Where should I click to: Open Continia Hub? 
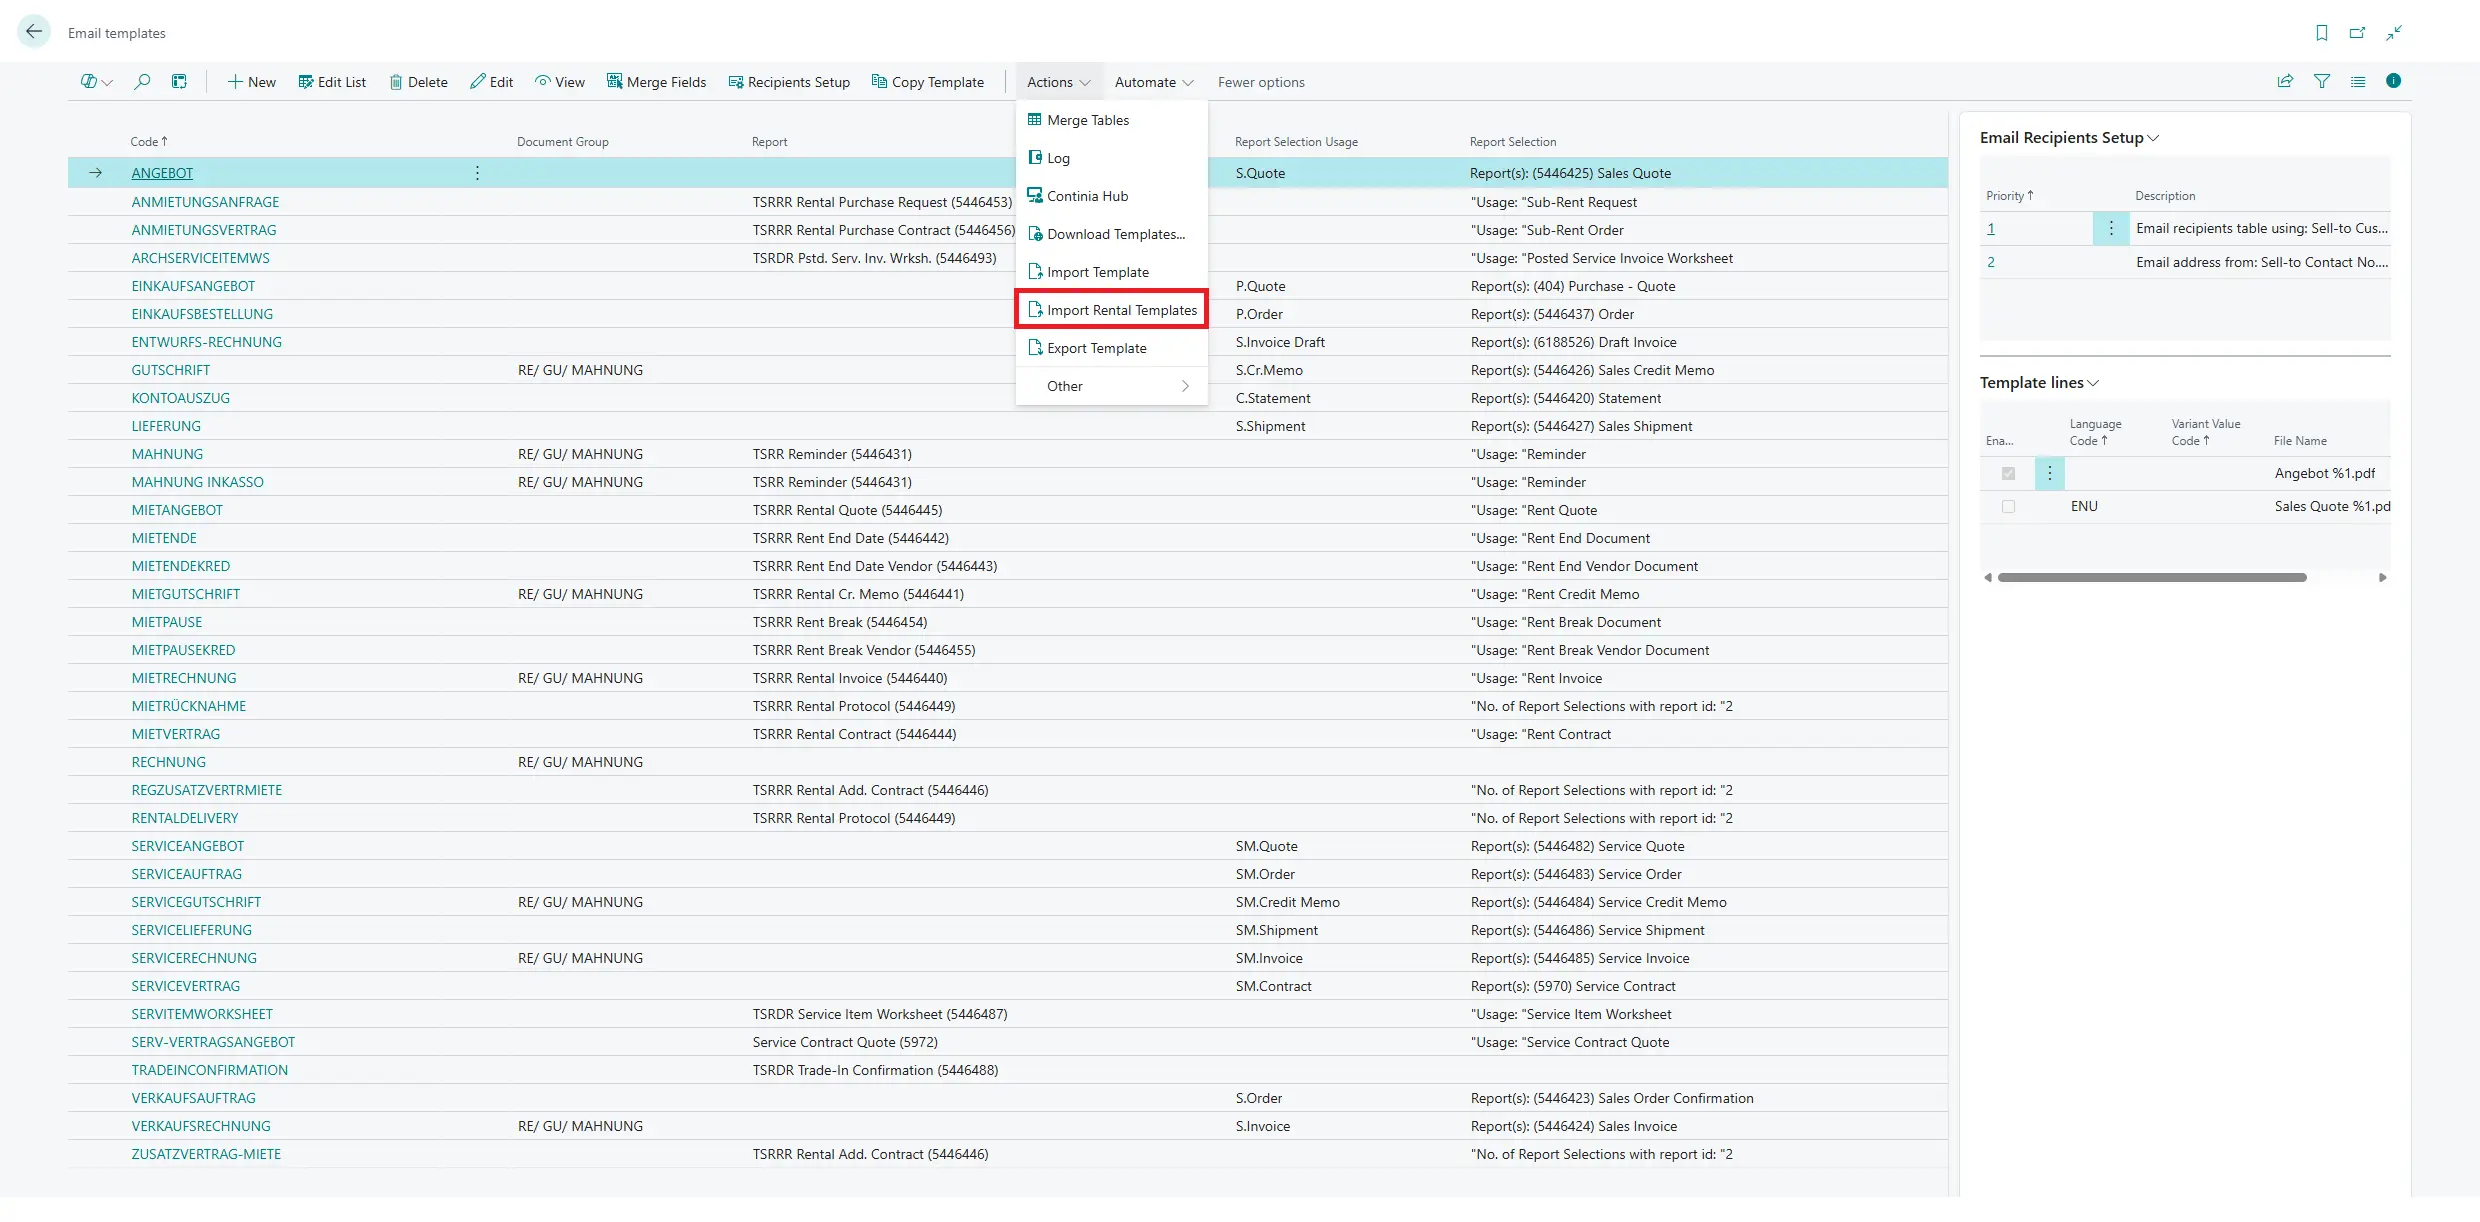point(1112,196)
